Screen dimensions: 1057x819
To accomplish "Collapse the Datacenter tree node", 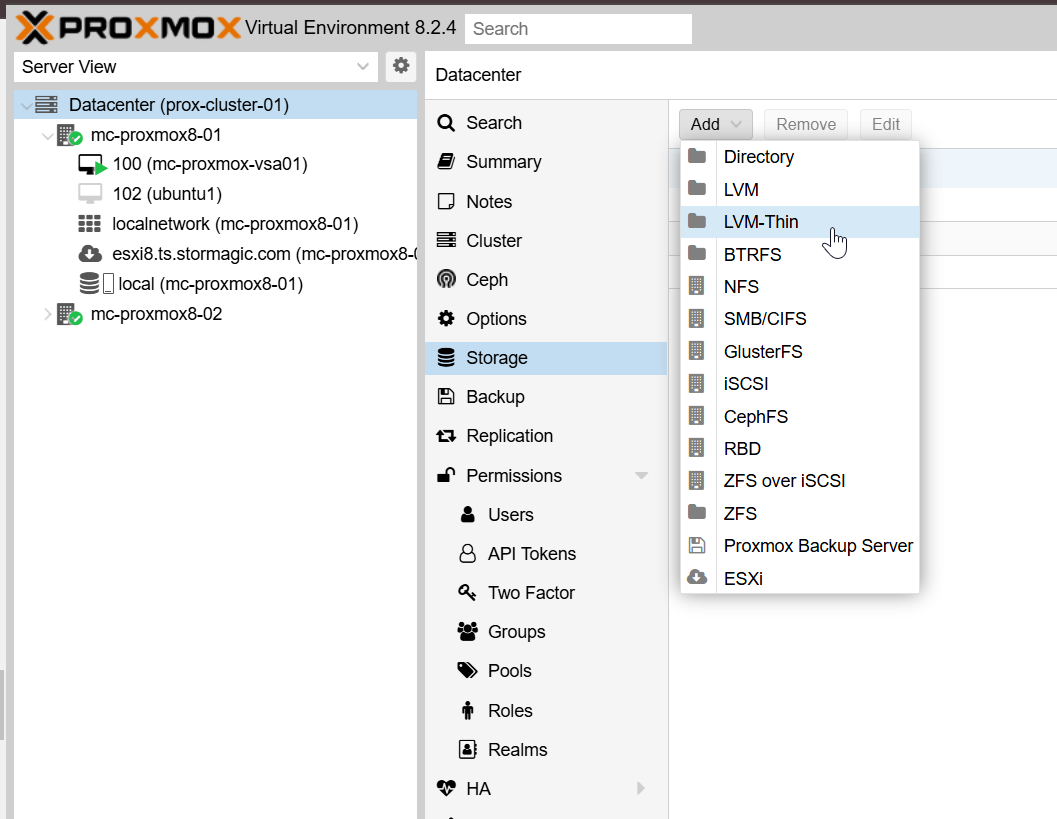I will point(26,105).
